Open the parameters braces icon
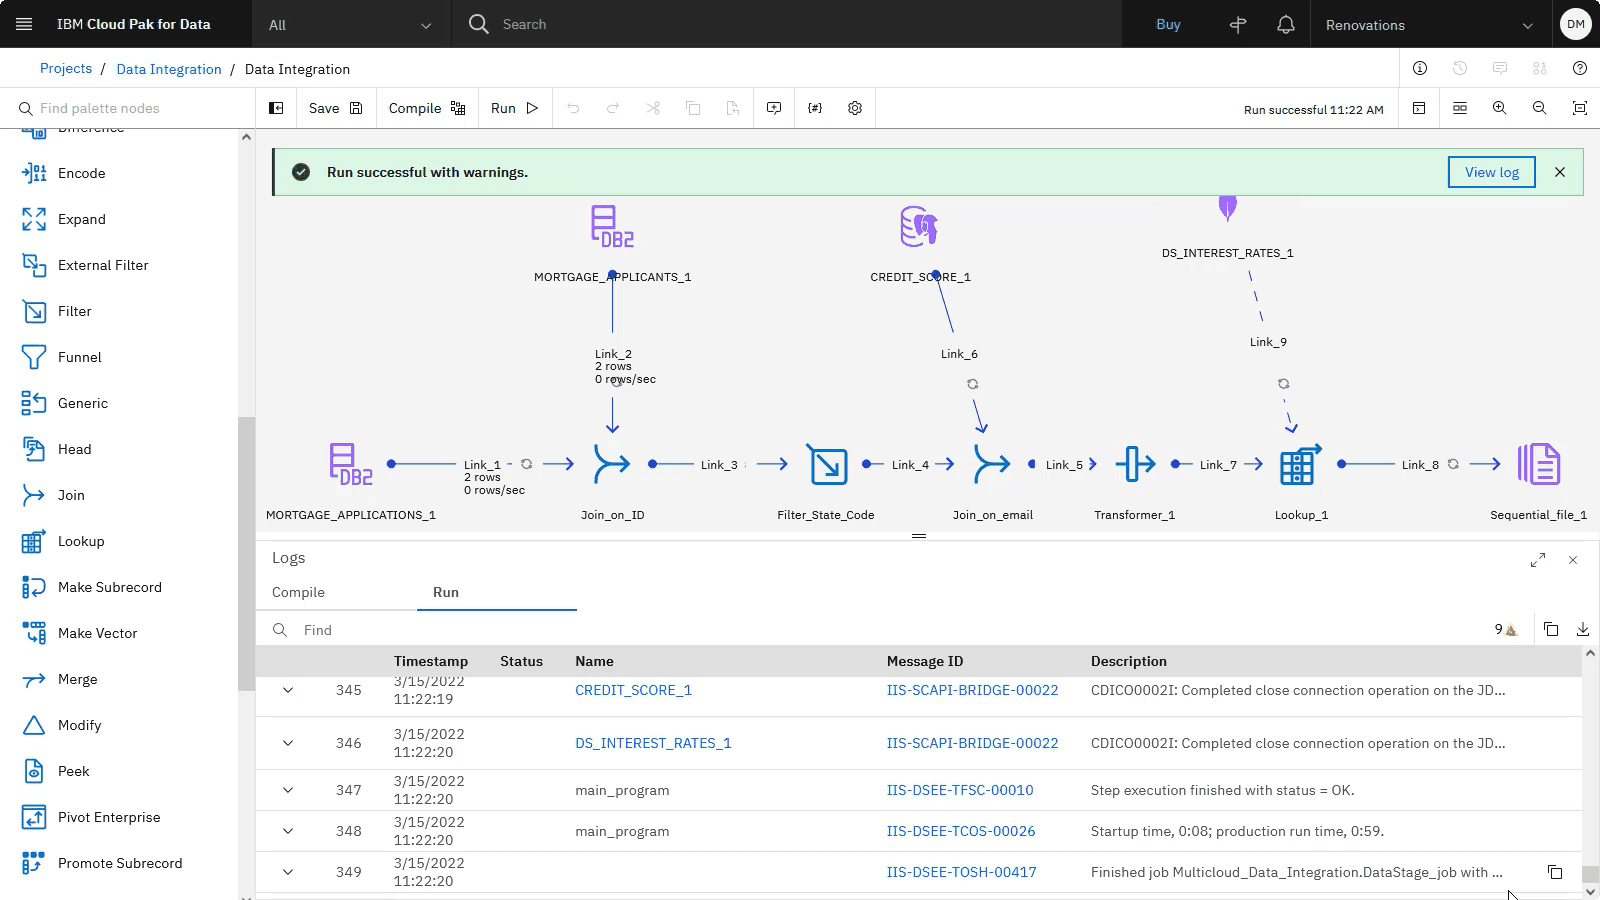This screenshot has height=900, width=1600. (x=815, y=108)
